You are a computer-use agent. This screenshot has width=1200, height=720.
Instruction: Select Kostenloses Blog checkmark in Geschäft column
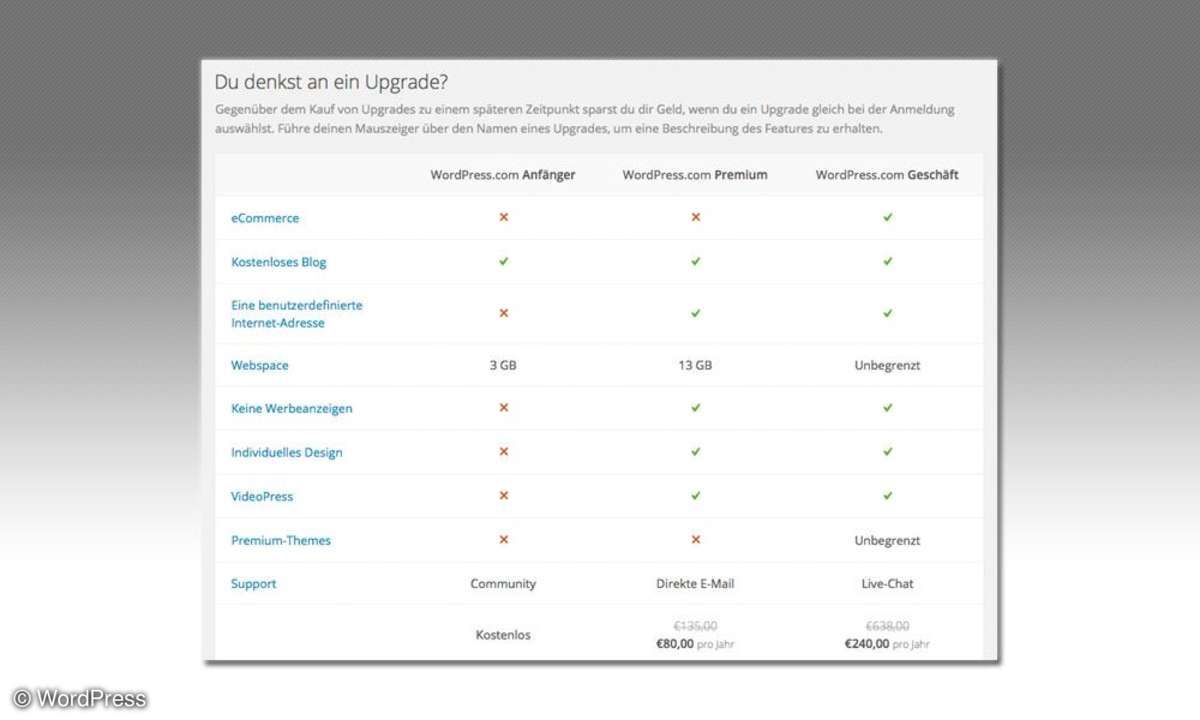click(x=888, y=261)
